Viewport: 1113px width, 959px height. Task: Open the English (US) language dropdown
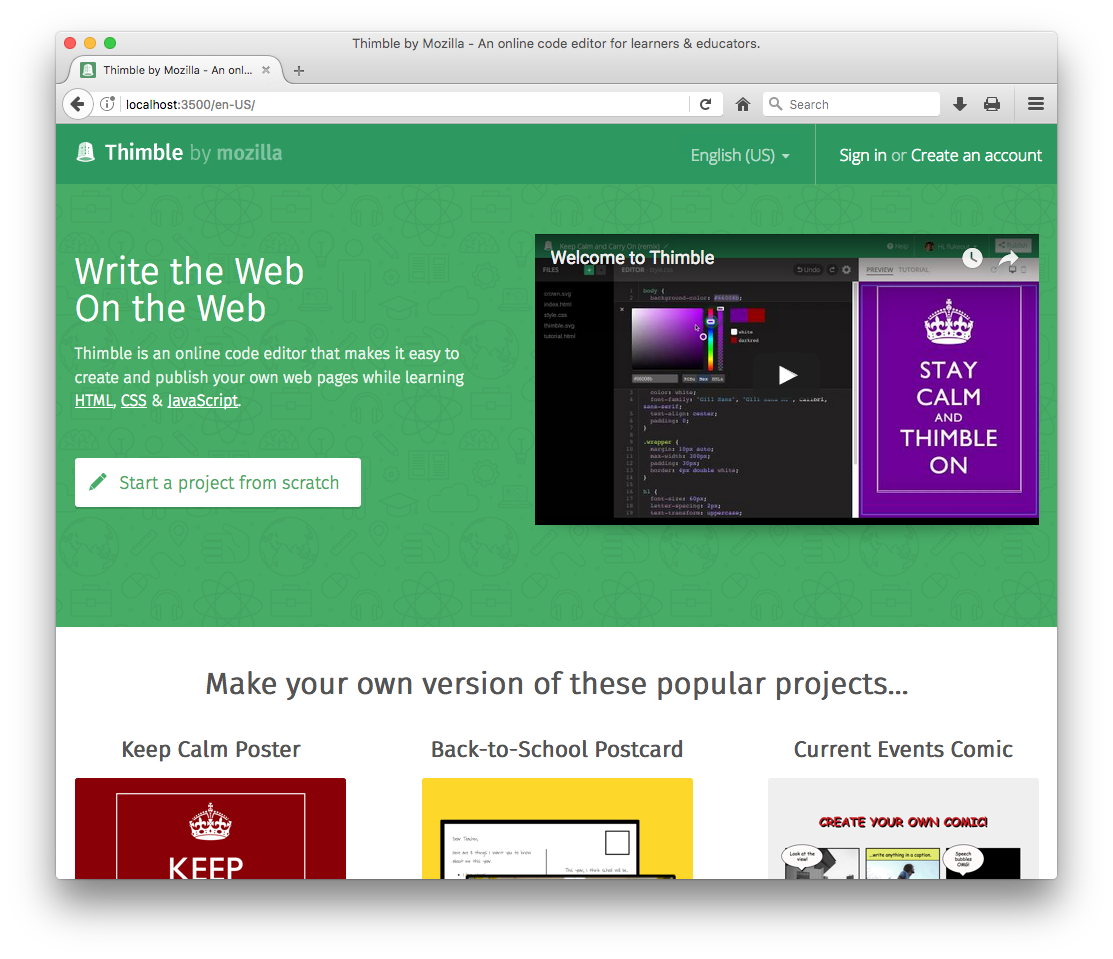(x=739, y=155)
